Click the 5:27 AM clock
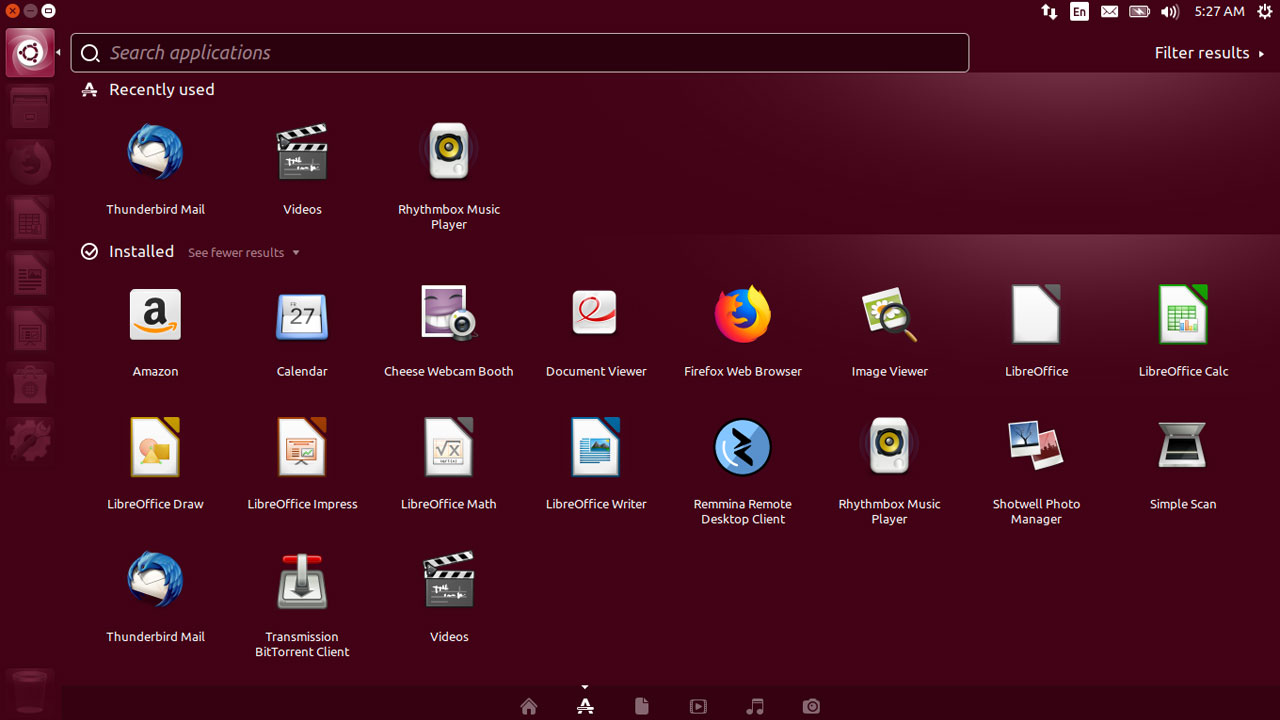The image size is (1280, 720). coord(1219,12)
